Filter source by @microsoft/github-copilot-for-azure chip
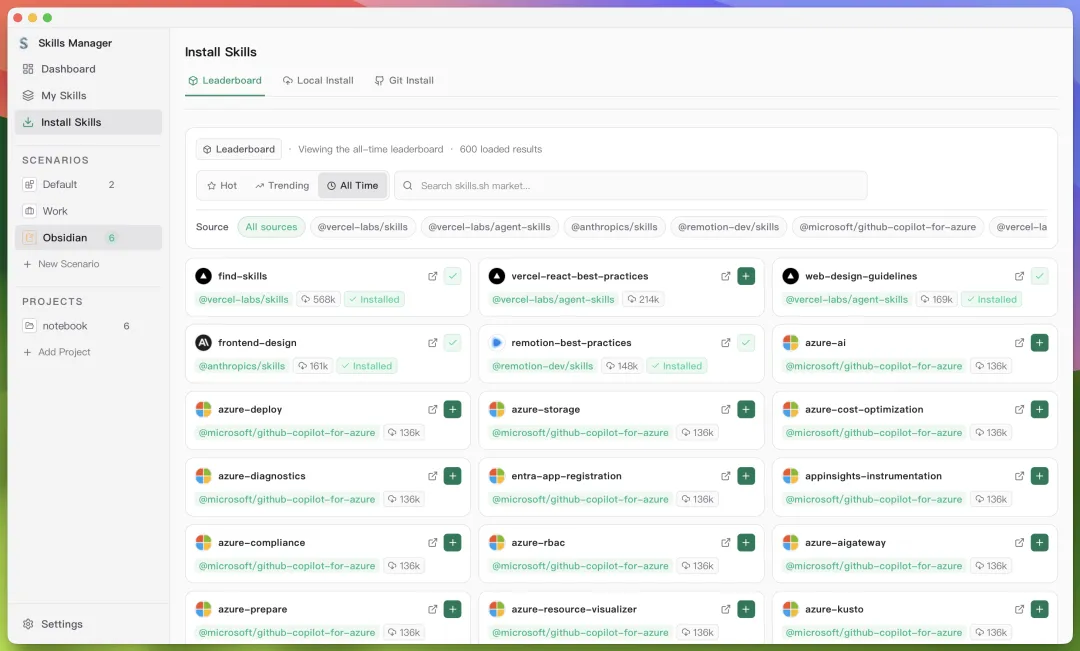Screen dimensions: 1080x651 (888, 227)
